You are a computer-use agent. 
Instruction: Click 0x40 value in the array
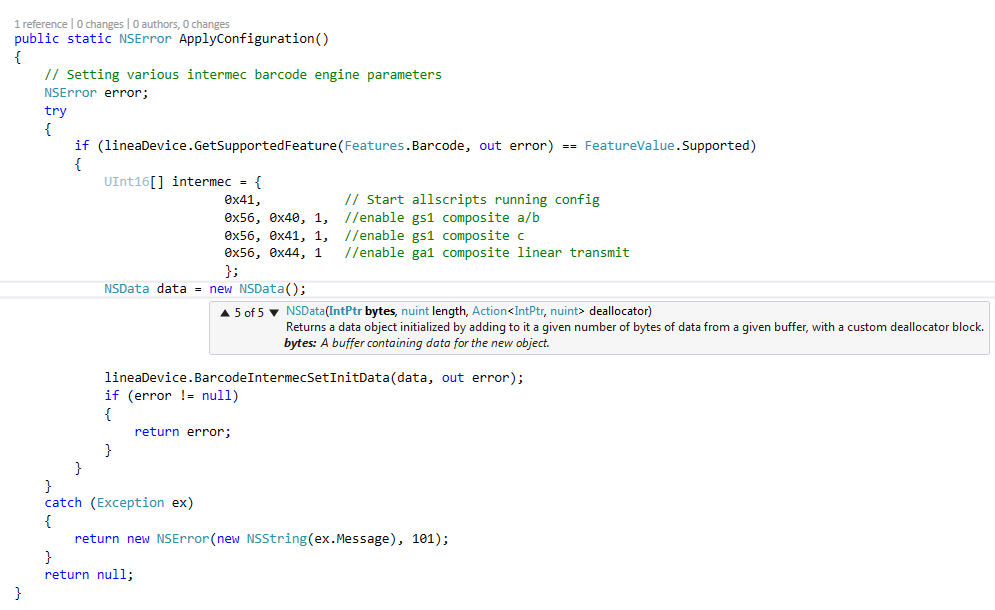click(x=284, y=218)
